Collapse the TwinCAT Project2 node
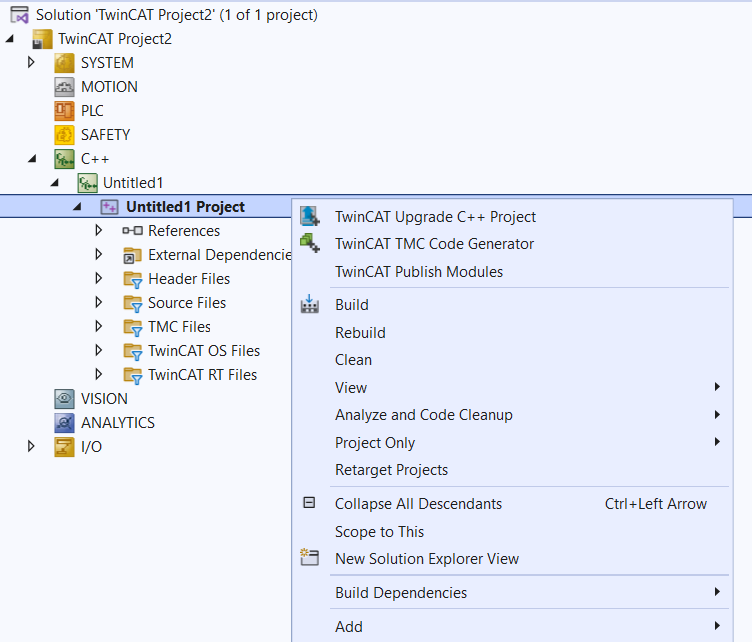 (10, 39)
